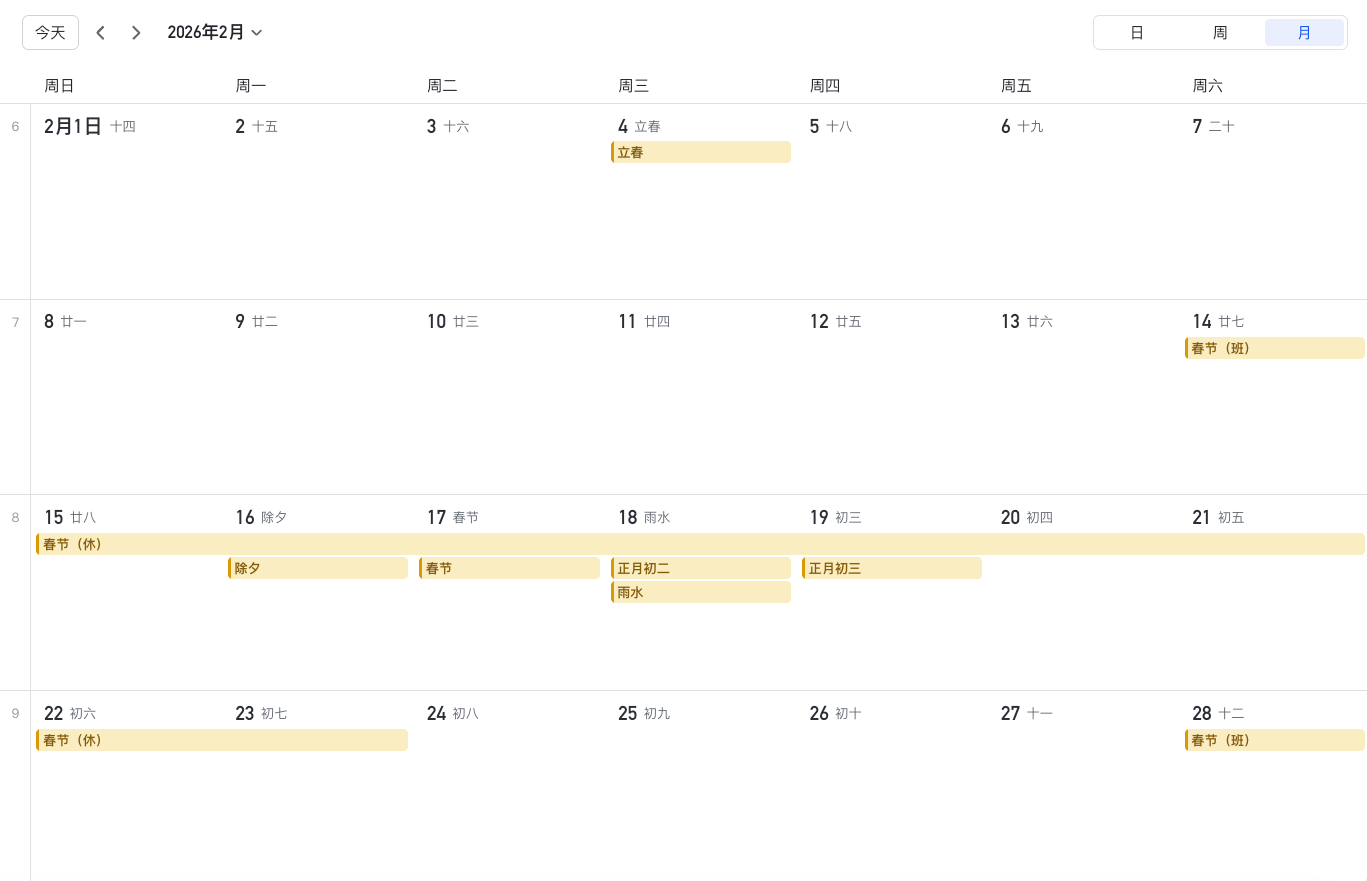Open 春节（班） event on February 28
This screenshot has height=881, width=1367.
pos(1275,740)
